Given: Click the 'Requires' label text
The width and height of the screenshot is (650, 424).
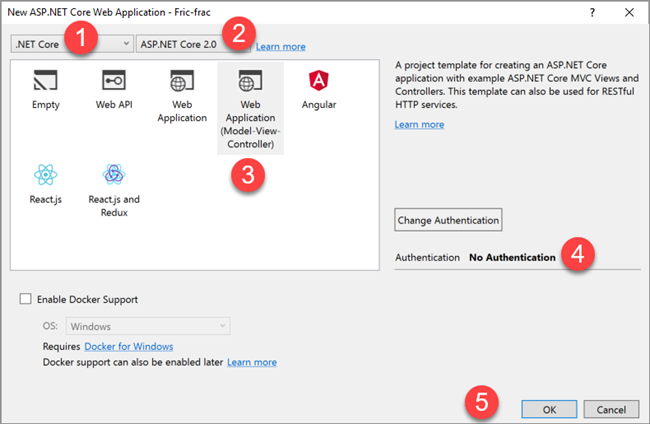Looking at the screenshot, I should pos(61,346).
